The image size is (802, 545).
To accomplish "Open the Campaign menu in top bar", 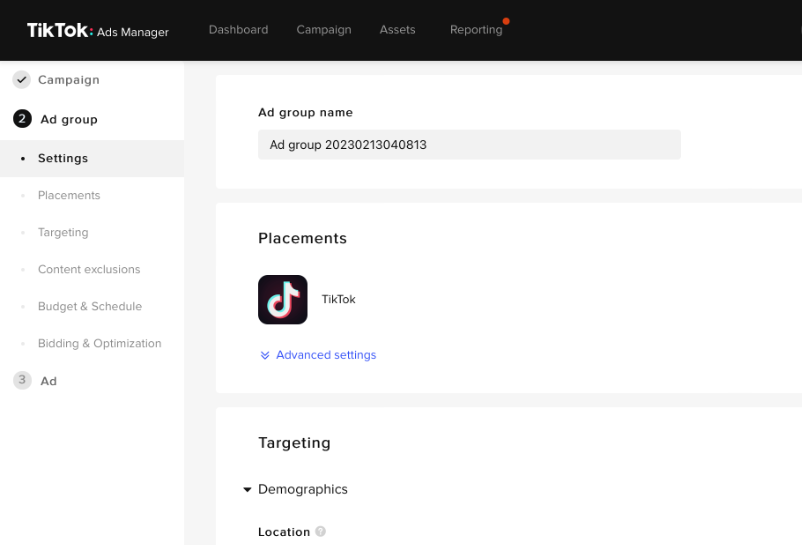I will 324,30.
